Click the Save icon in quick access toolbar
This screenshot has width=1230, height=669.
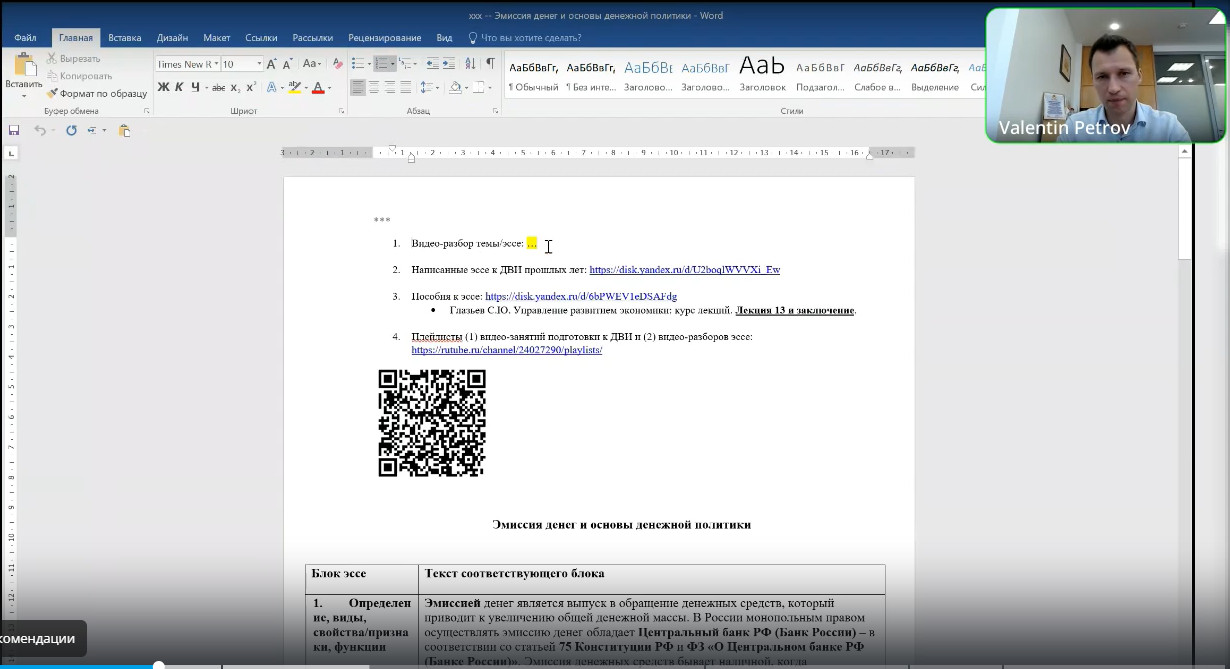tap(14, 130)
